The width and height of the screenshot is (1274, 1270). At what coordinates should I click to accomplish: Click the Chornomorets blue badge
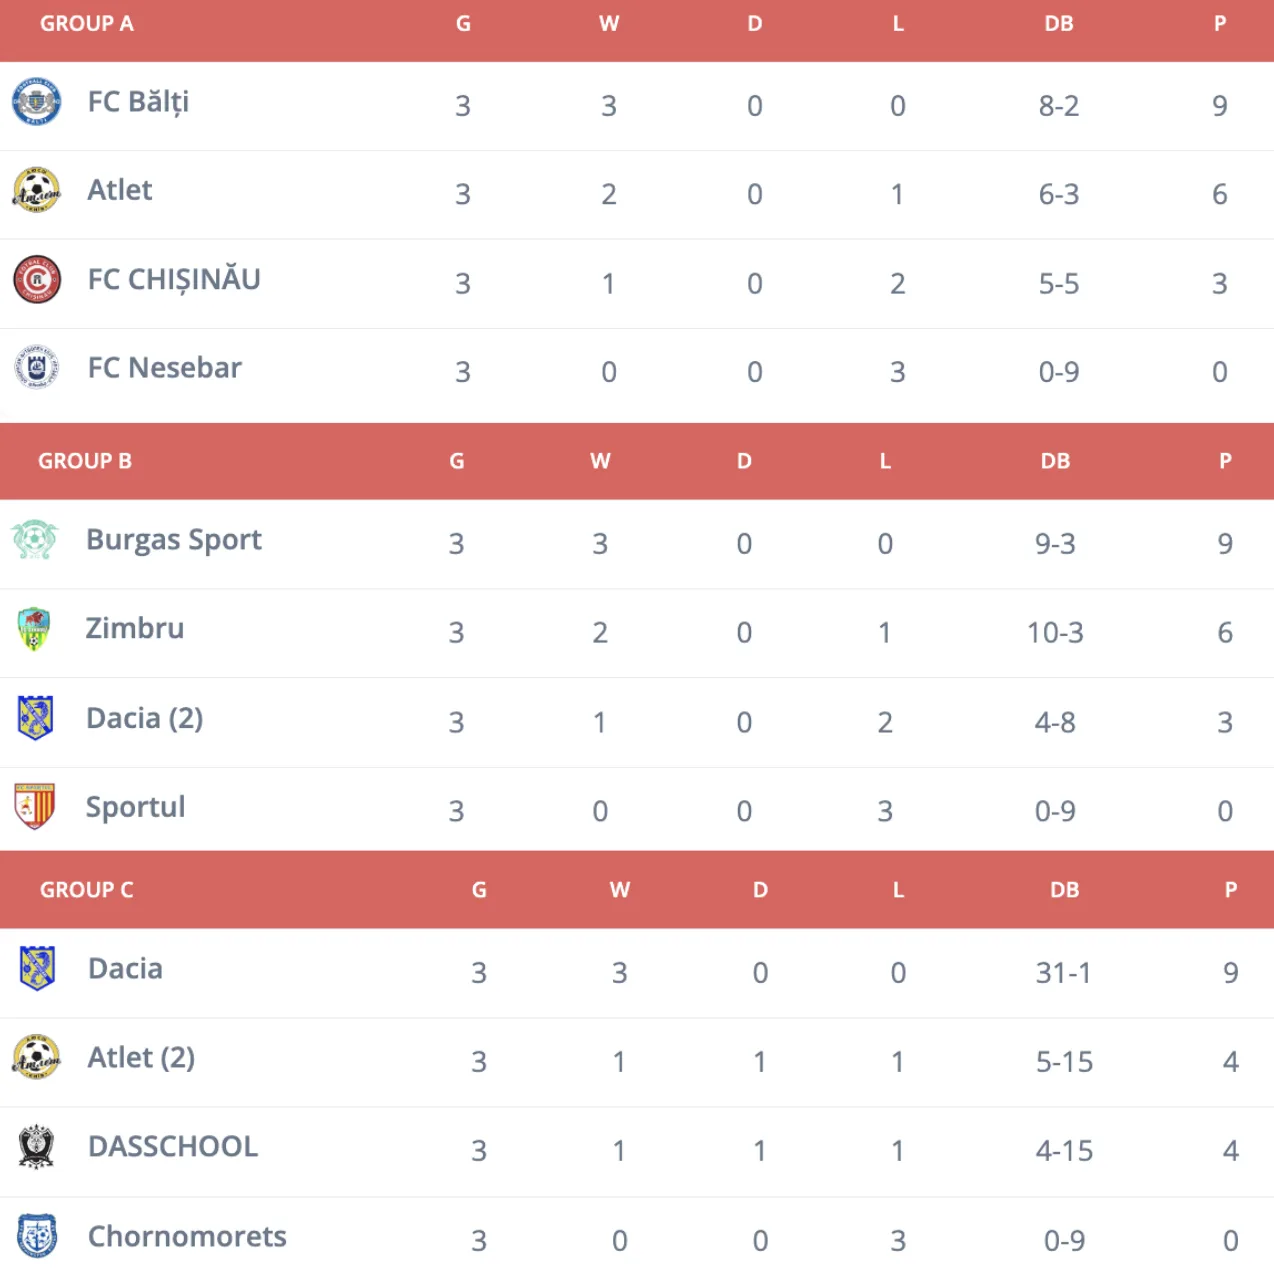coord(37,1236)
